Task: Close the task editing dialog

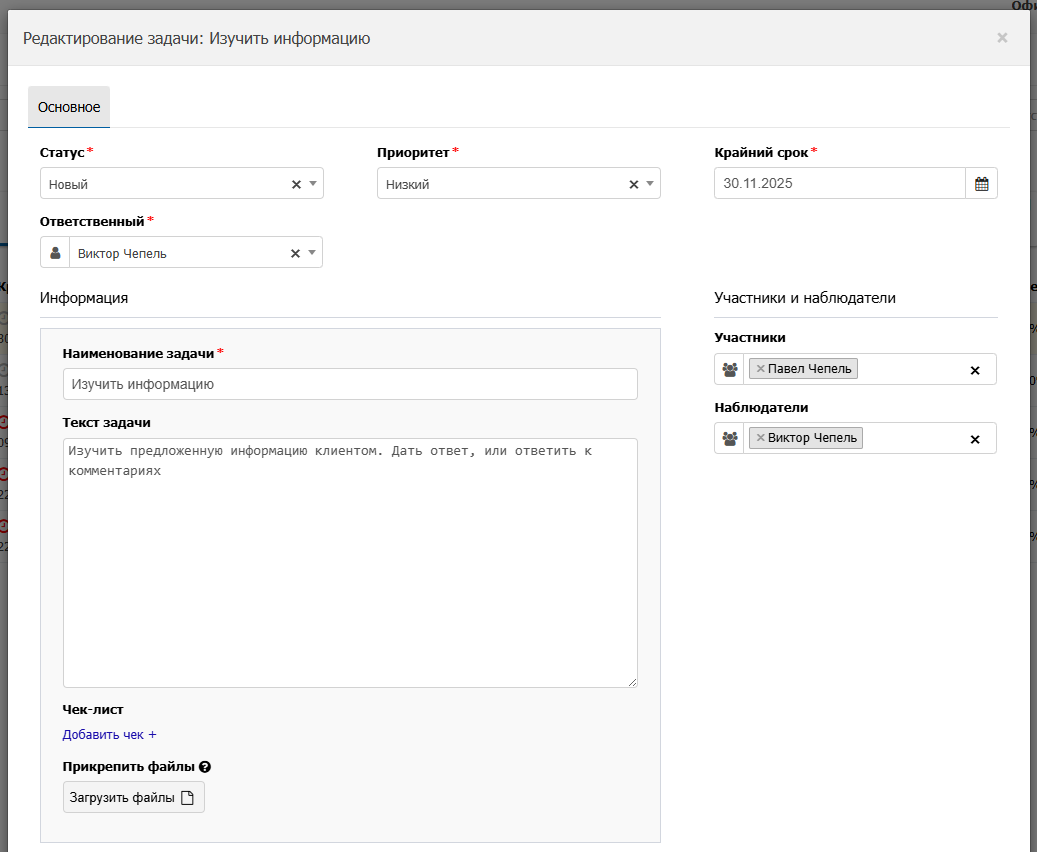Action: pos(1002,38)
